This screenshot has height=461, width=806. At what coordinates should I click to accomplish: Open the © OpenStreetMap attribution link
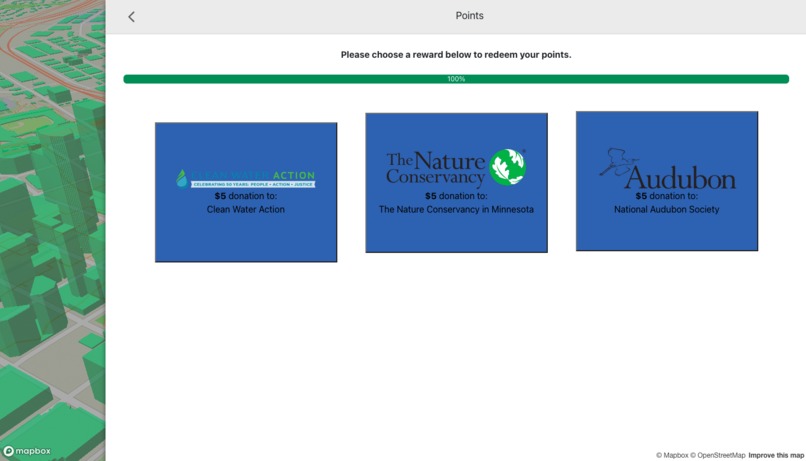pyautogui.click(x=718, y=455)
